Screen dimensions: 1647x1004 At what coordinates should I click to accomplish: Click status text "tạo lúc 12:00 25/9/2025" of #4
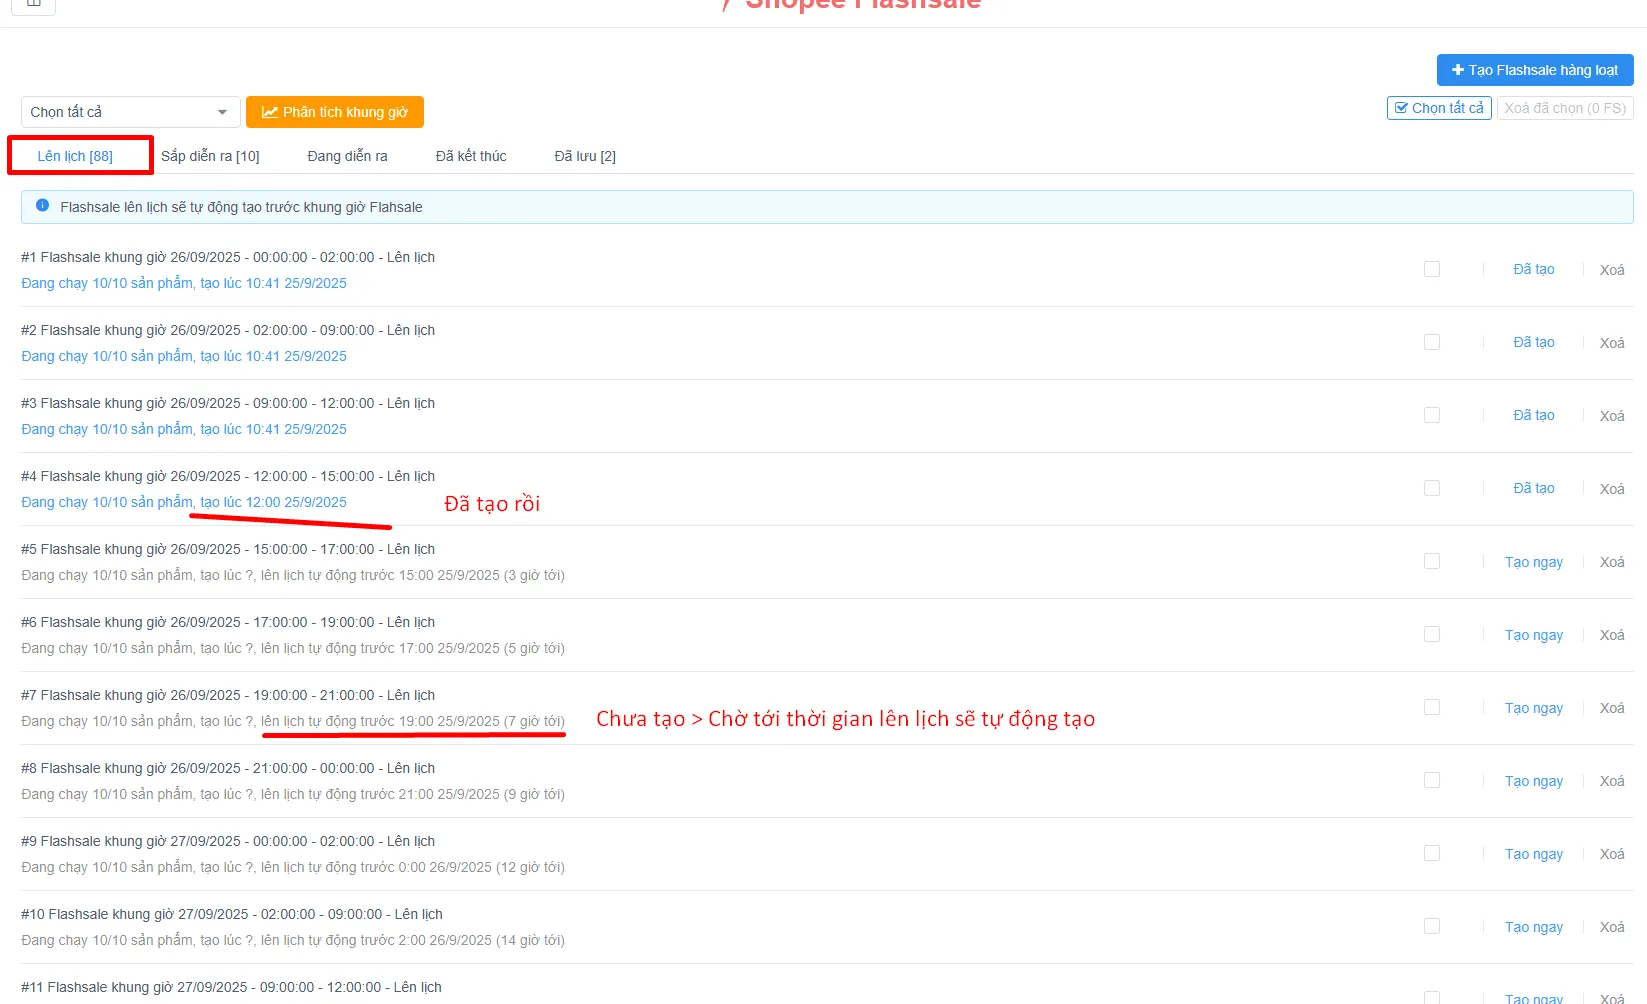pyautogui.click(x=273, y=502)
